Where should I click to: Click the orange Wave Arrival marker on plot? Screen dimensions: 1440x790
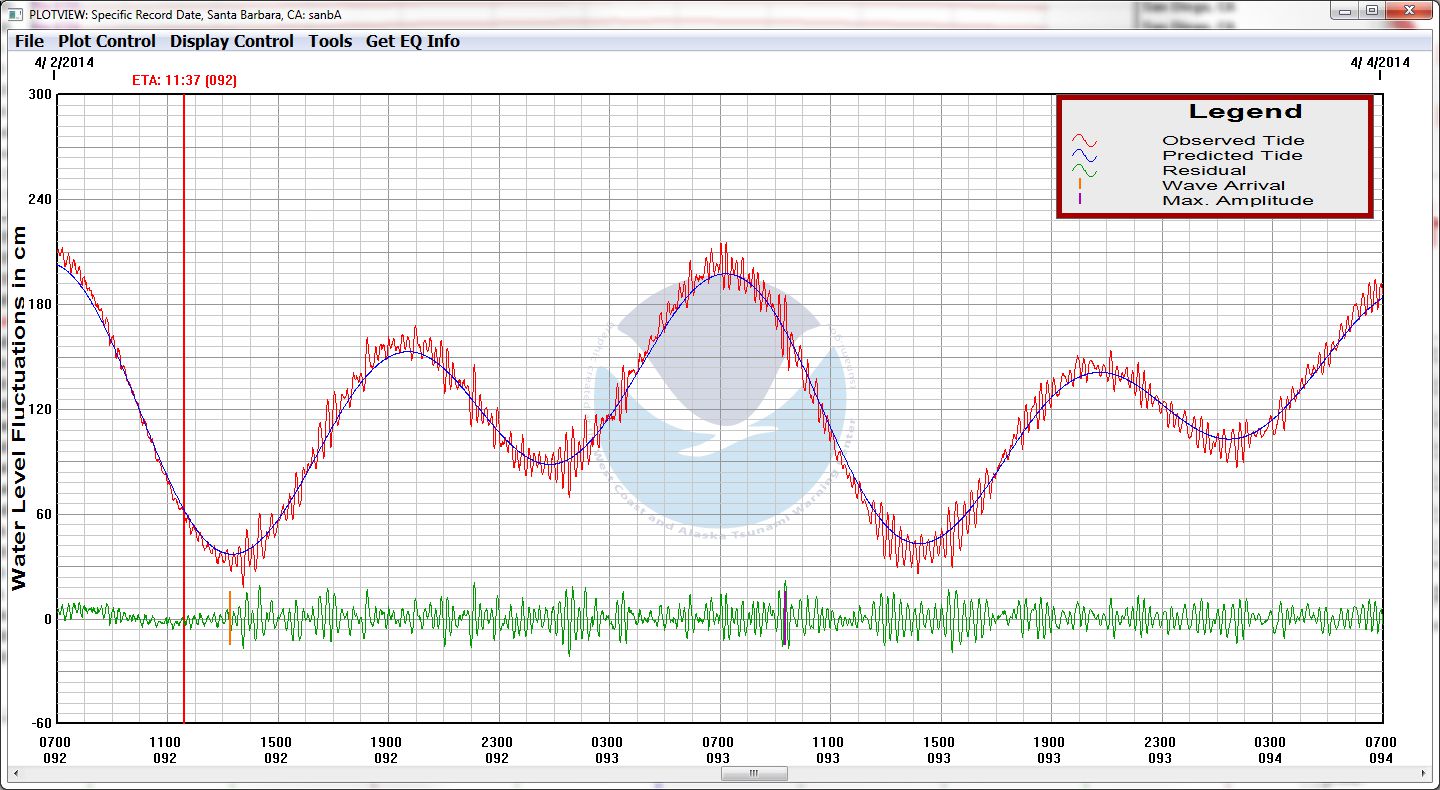coord(230,618)
